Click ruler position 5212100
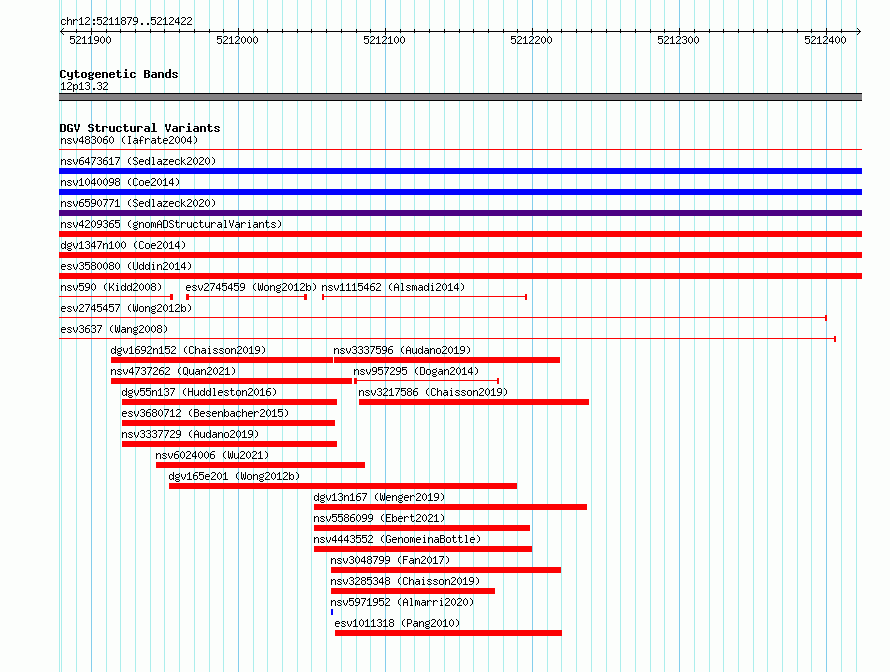The image size is (890, 672). pyautogui.click(x=384, y=40)
